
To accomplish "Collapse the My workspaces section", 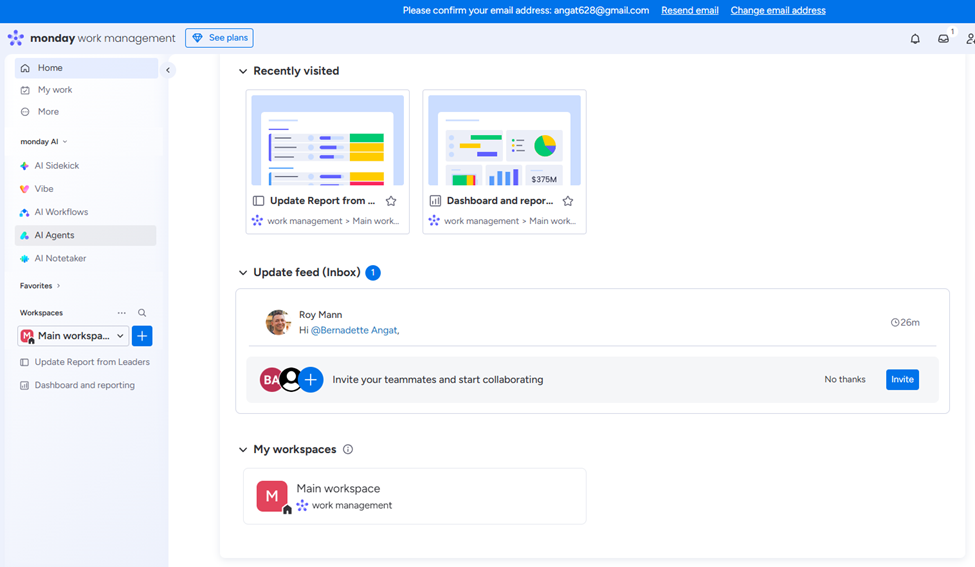I will pos(243,449).
